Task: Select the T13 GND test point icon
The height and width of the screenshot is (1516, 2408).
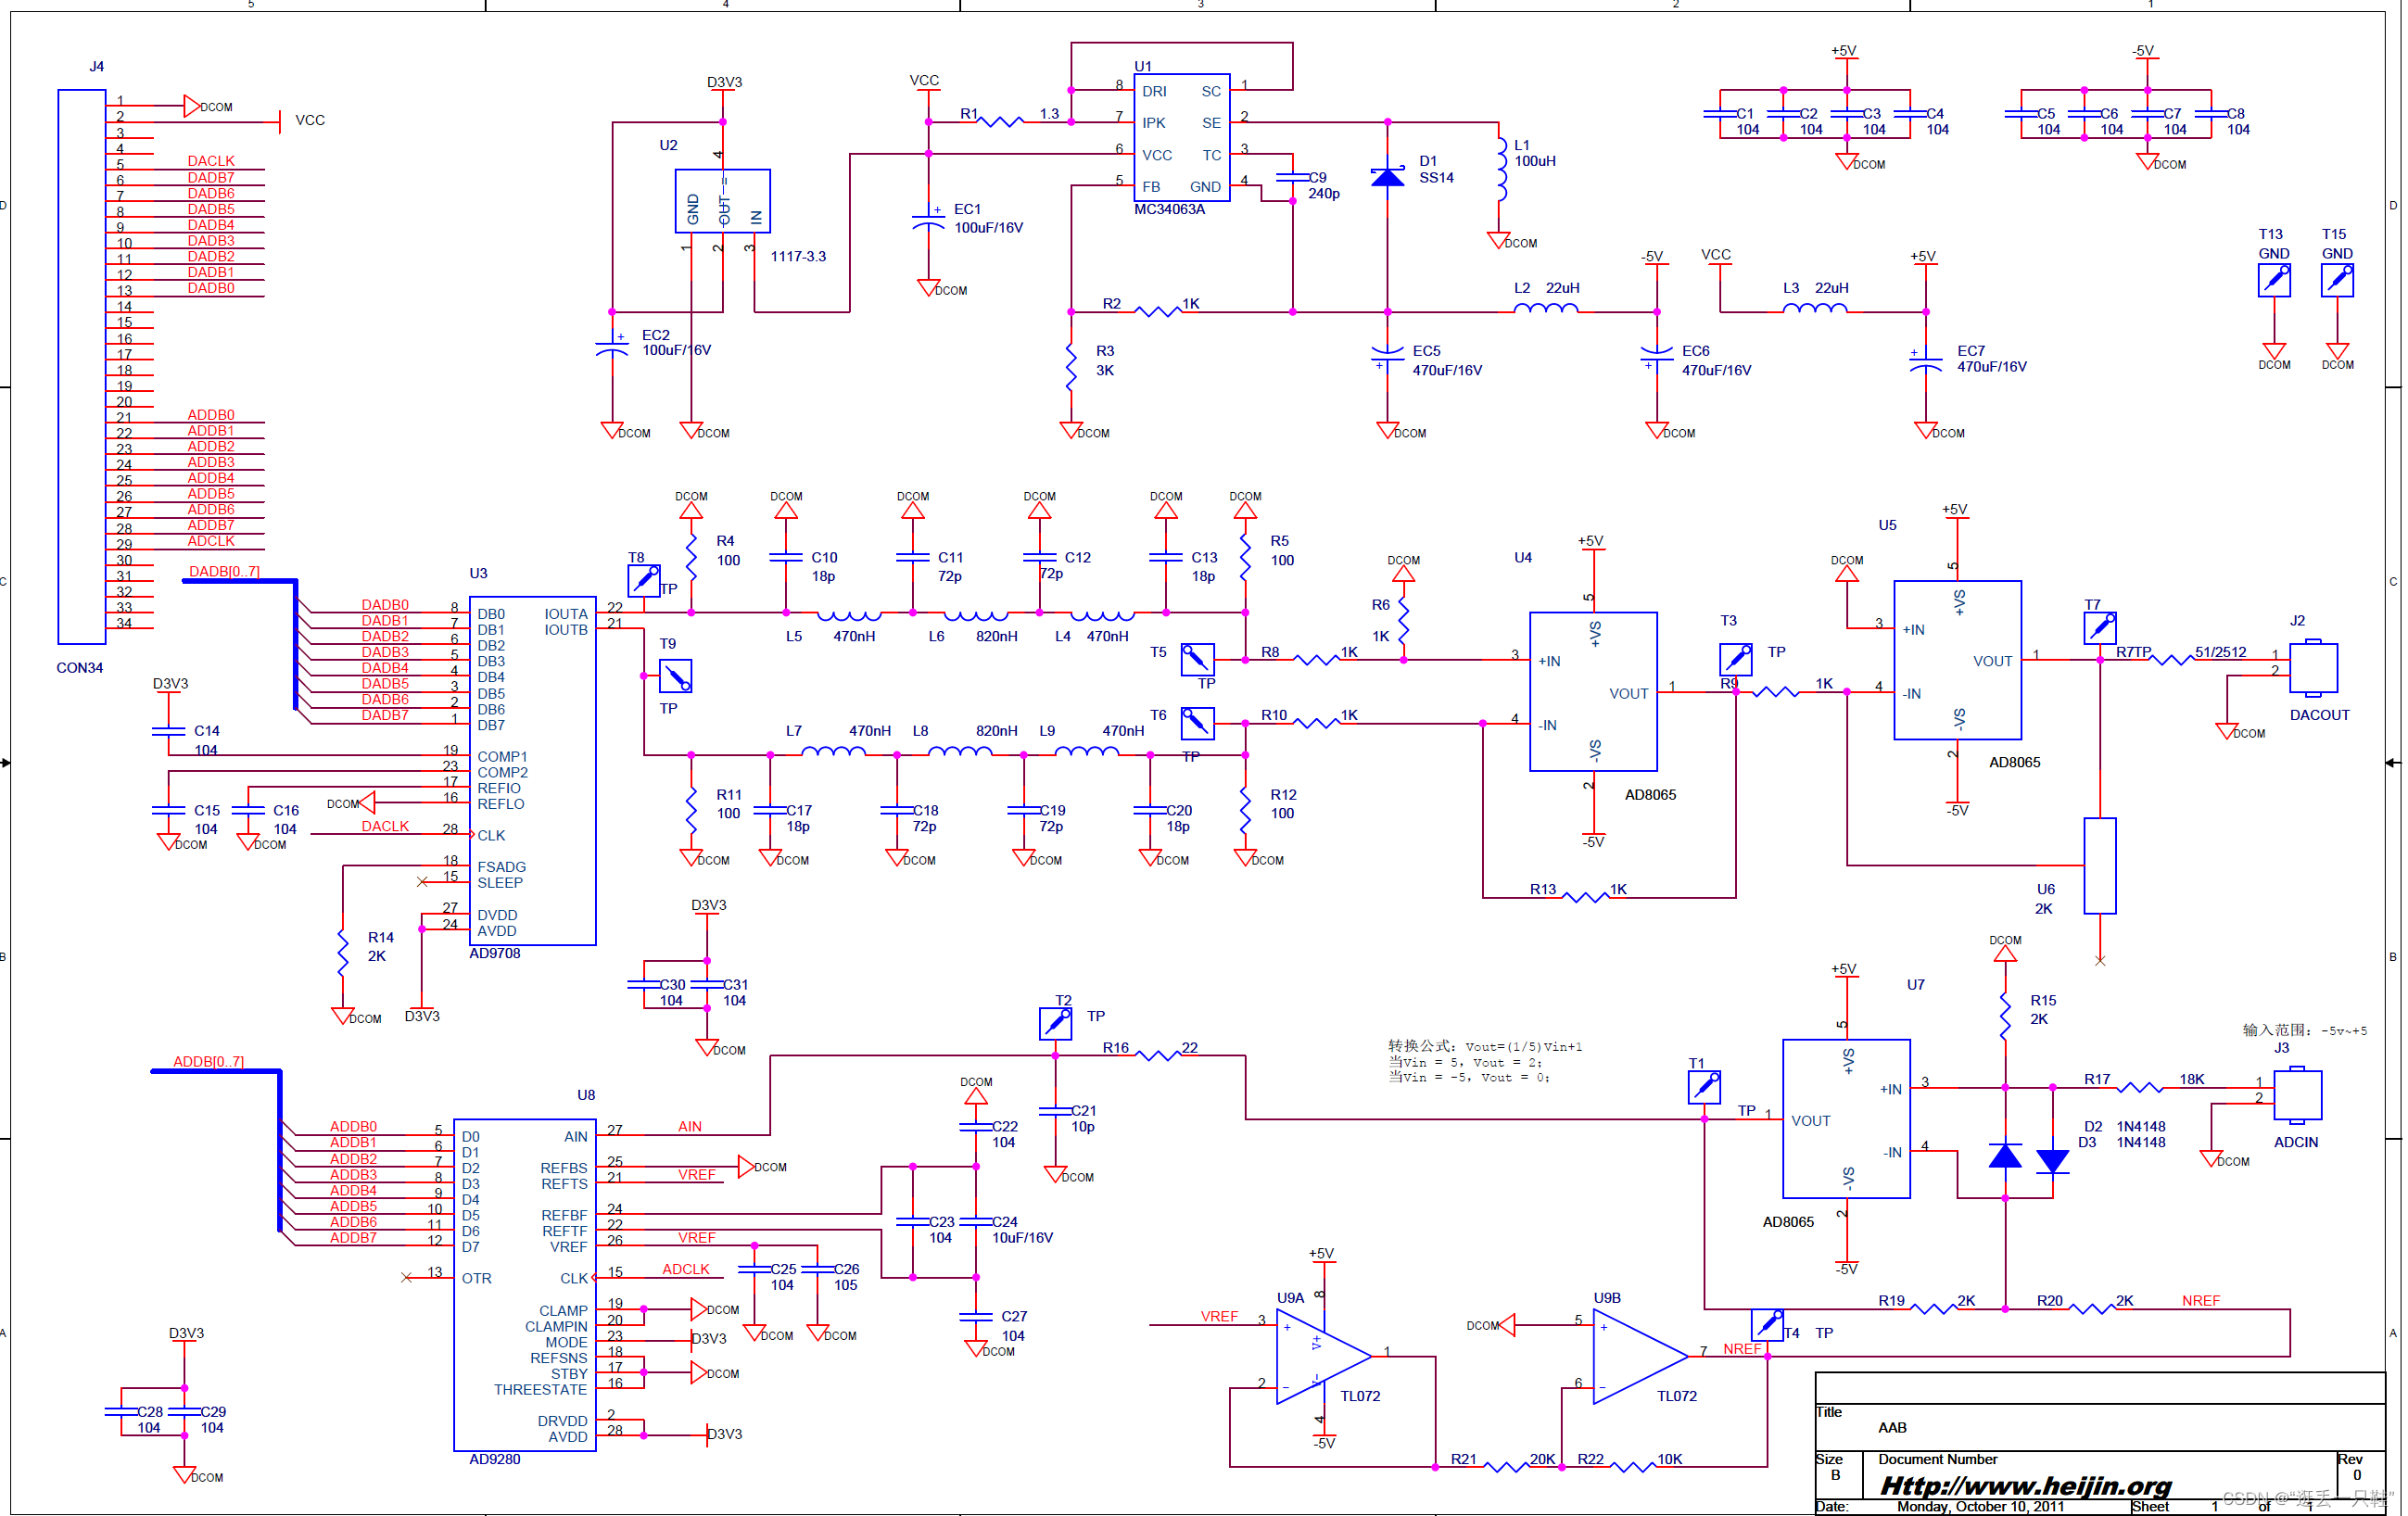Action: 2274,280
